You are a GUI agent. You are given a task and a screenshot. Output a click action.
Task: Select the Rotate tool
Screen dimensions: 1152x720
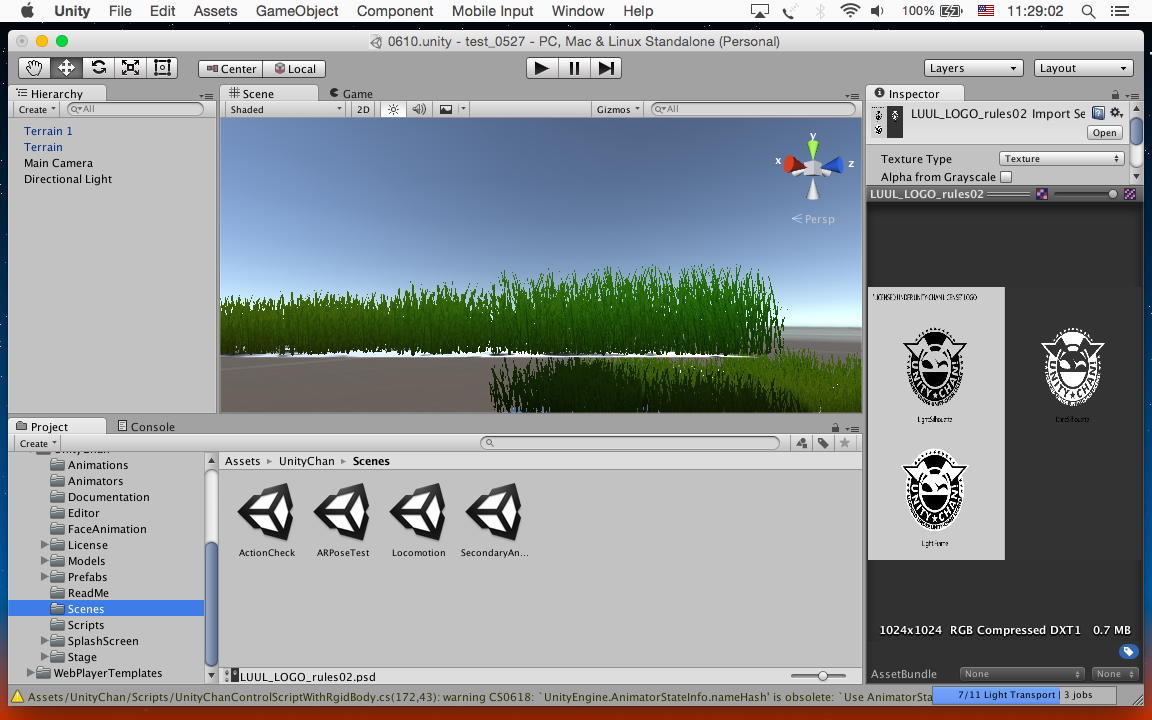pyautogui.click(x=98, y=68)
